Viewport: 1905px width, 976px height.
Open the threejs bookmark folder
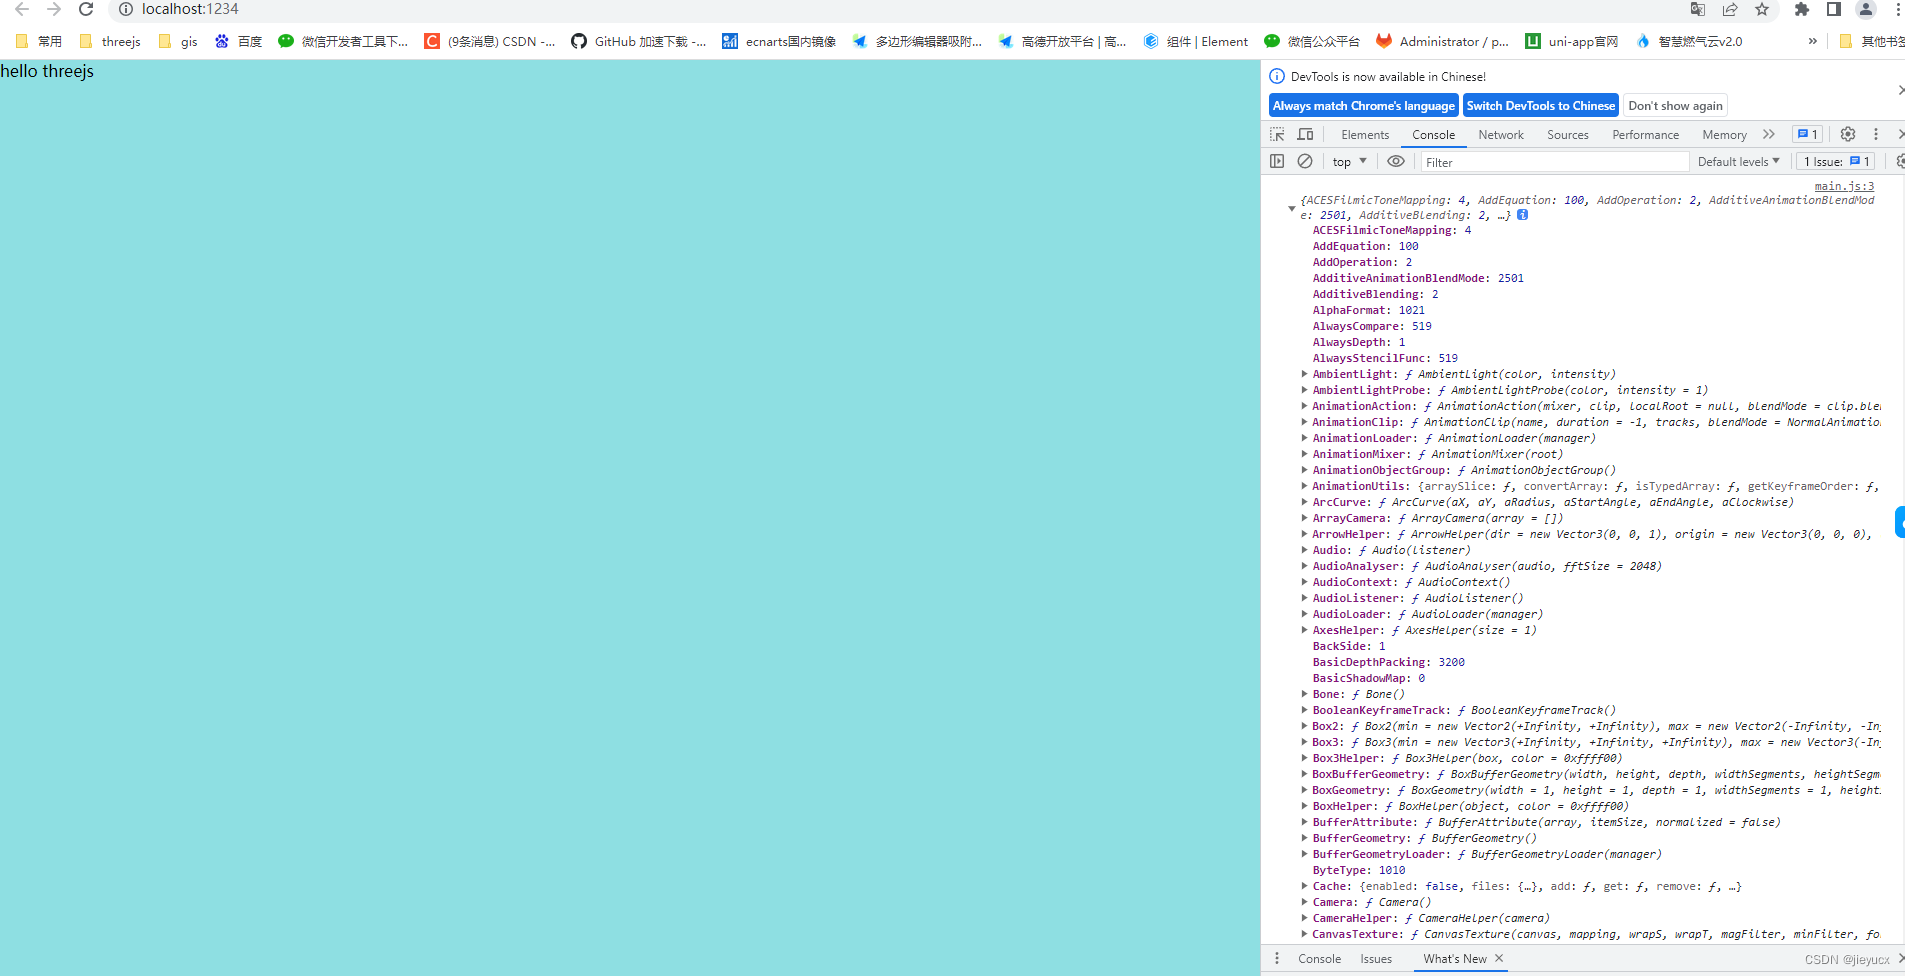pos(109,41)
